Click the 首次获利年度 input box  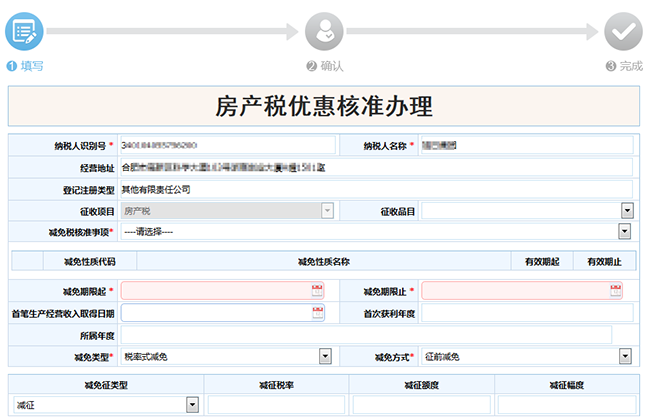point(526,313)
